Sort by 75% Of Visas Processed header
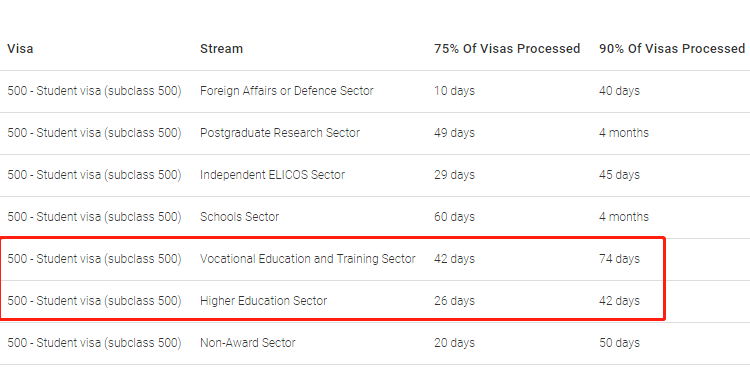Screen dimensions: 750x388 pyautogui.click(x=507, y=49)
